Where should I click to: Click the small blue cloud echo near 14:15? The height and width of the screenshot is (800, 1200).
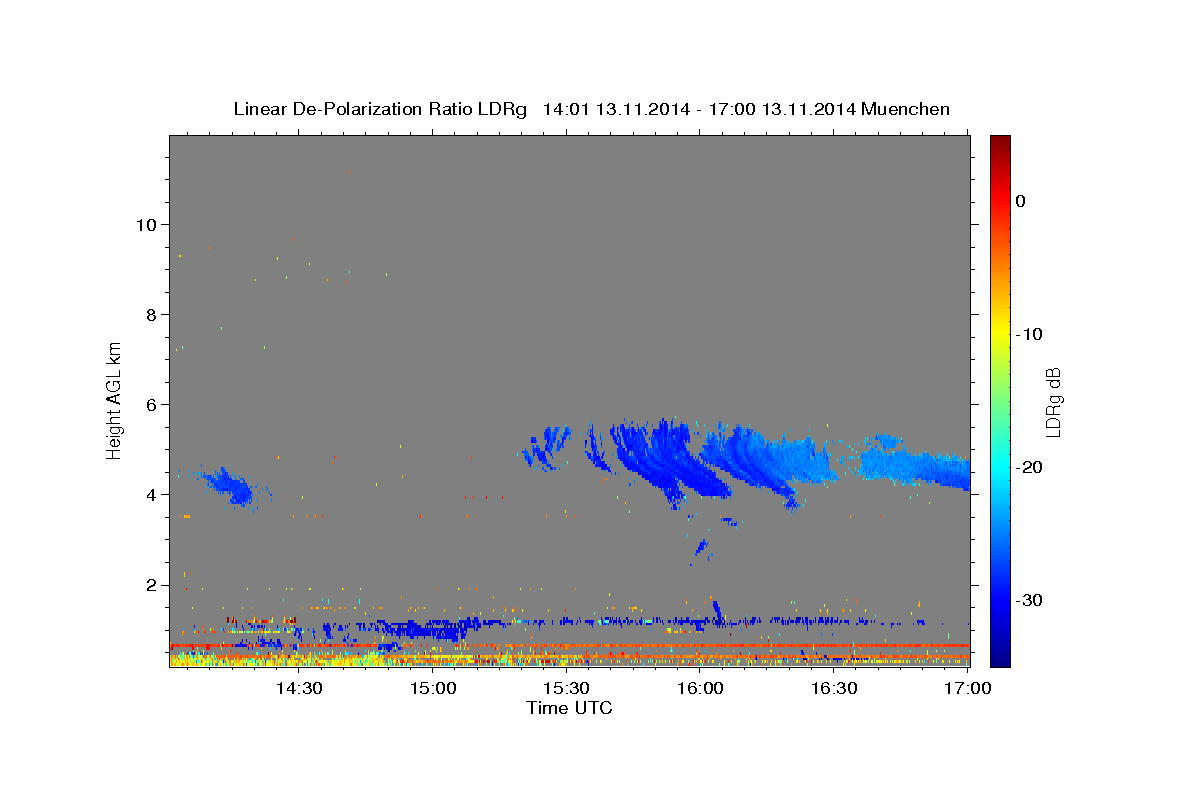click(x=233, y=487)
